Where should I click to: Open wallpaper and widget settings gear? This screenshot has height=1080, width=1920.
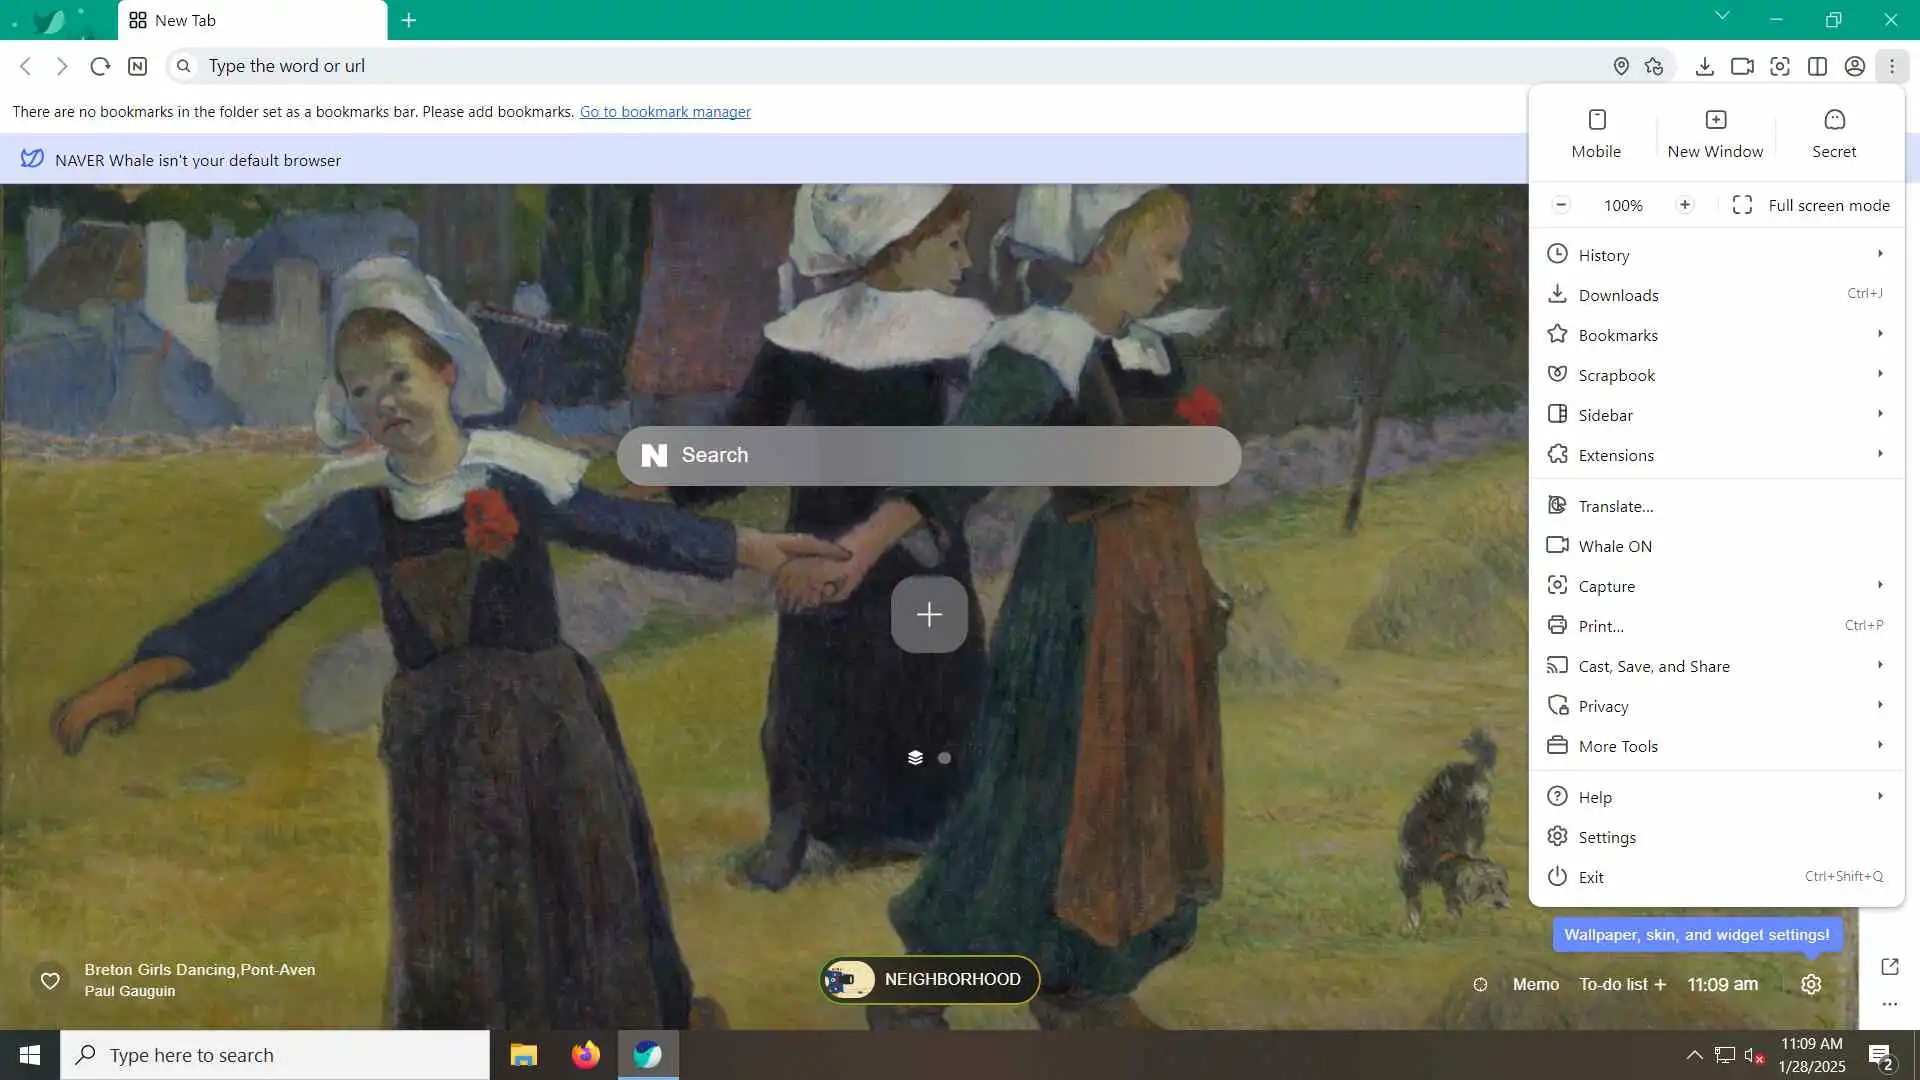(x=1811, y=984)
